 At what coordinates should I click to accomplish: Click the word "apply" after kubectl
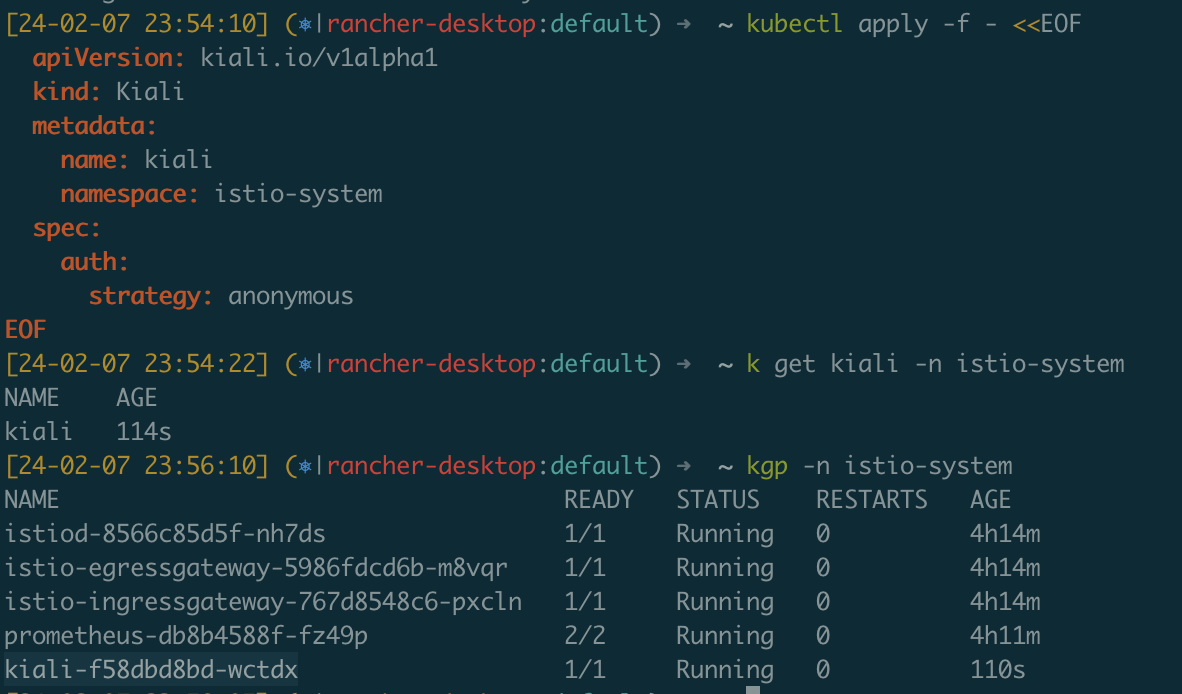[893, 26]
